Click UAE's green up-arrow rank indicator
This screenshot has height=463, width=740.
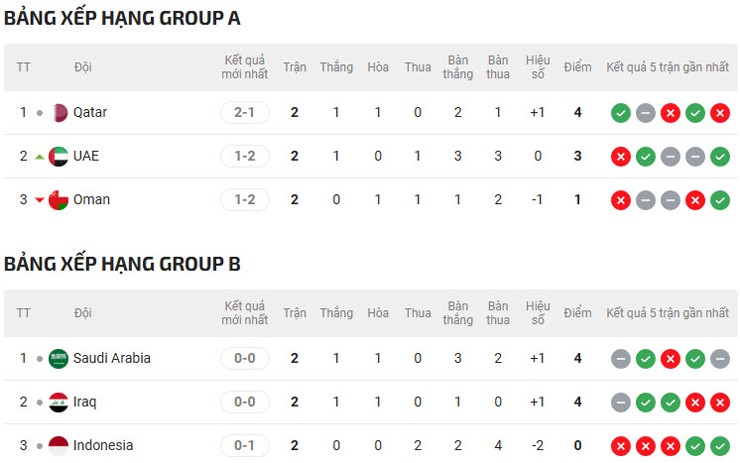[x=40, y=157]
